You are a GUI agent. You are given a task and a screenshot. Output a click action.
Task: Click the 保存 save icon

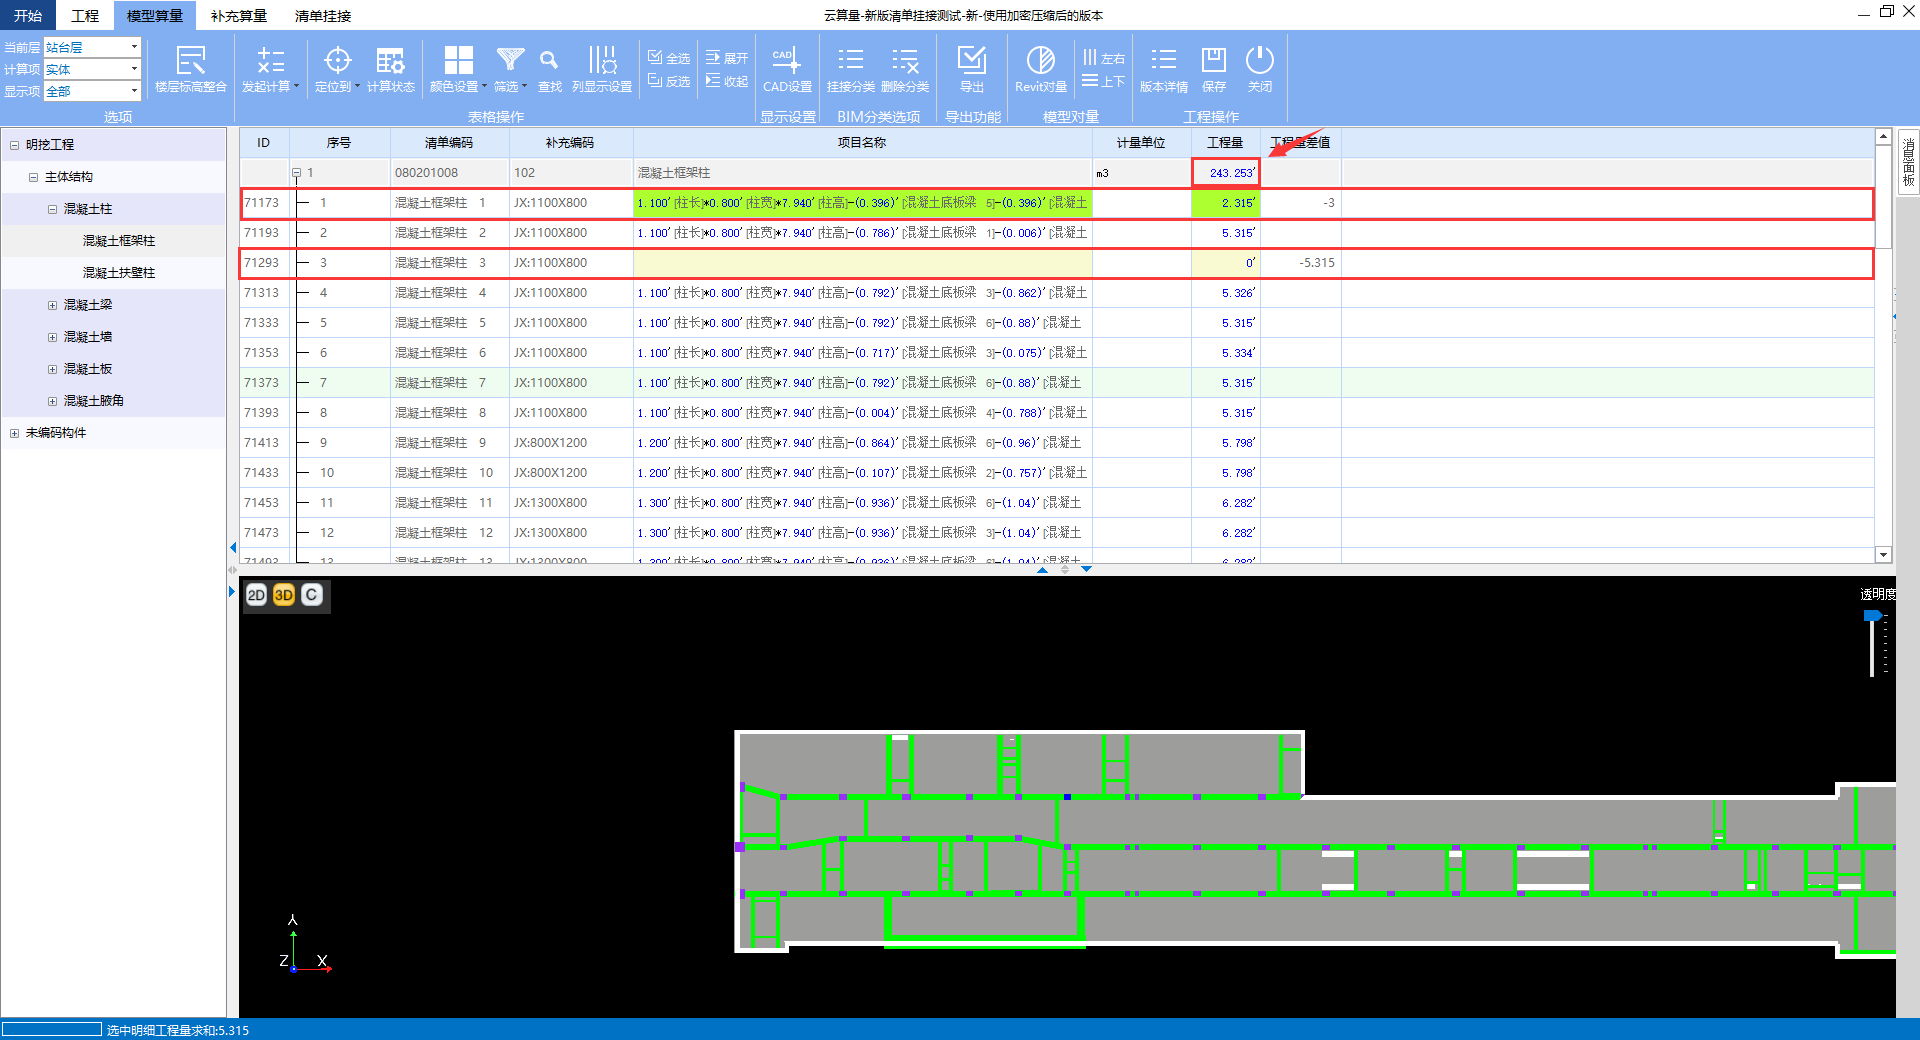1214,68
